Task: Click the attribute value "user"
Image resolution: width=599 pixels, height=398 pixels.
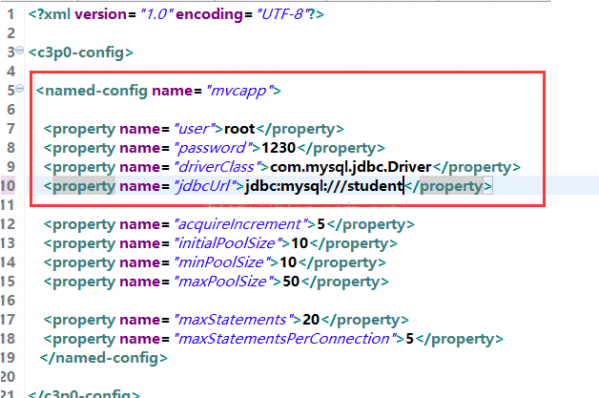Action: [194, 129]
